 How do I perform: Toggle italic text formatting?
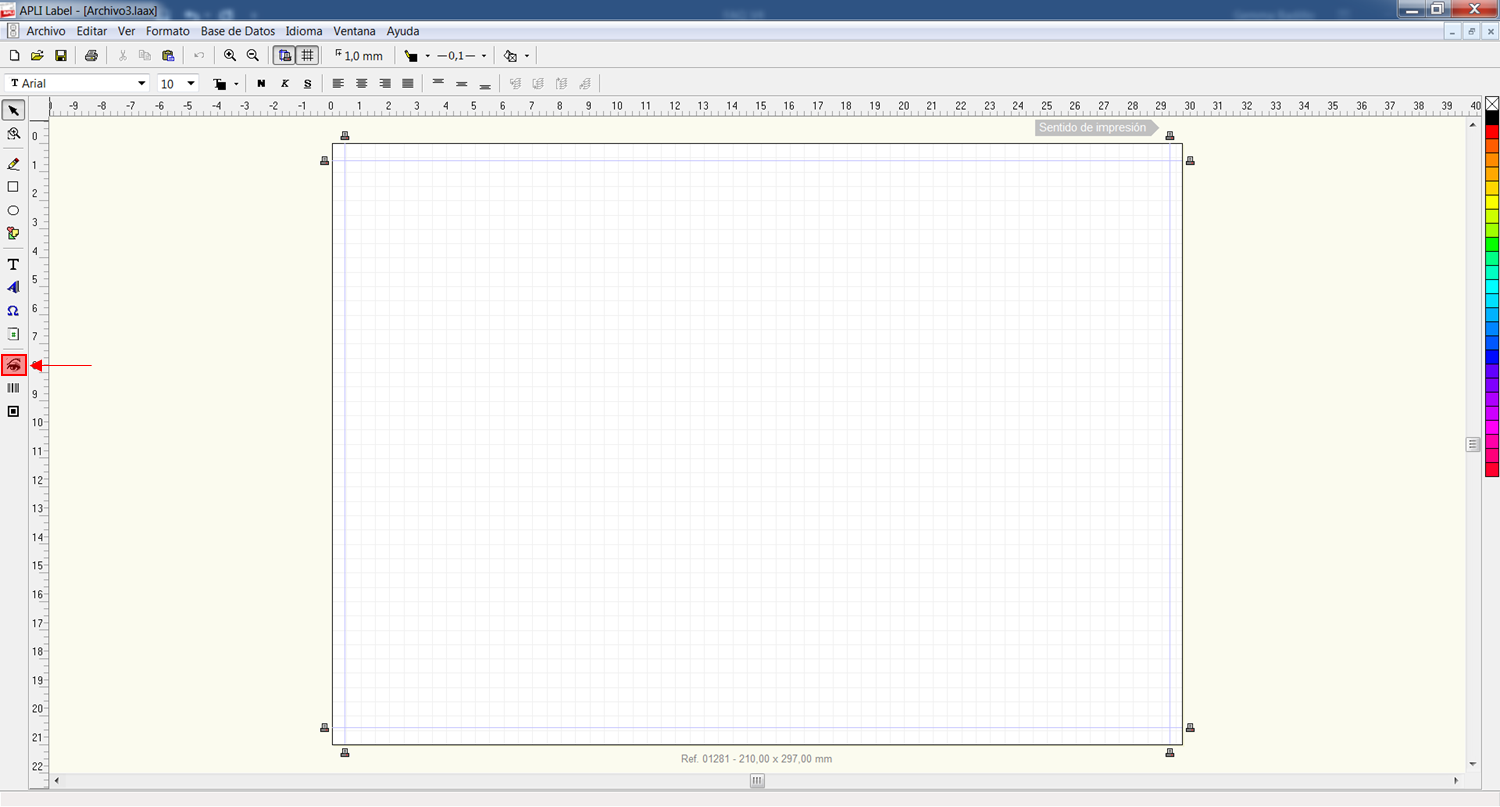(x=285, y=83)
